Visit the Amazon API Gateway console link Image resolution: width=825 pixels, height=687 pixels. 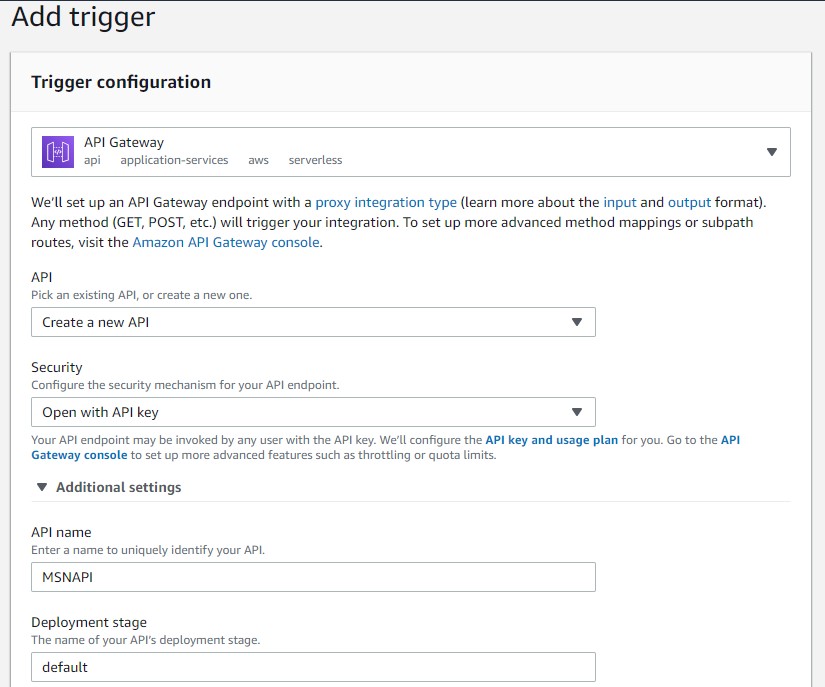226,242
